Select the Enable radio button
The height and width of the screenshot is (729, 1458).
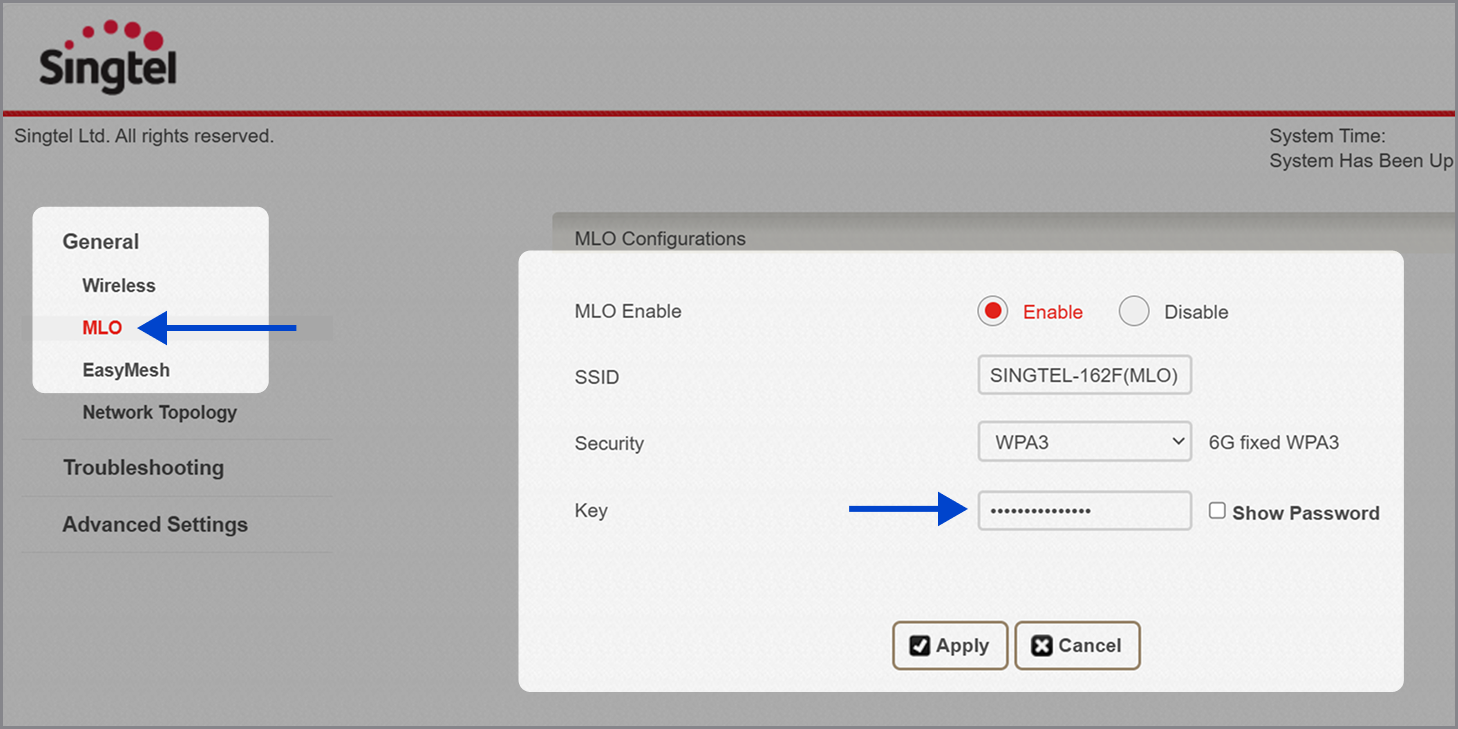coord(993,311)
